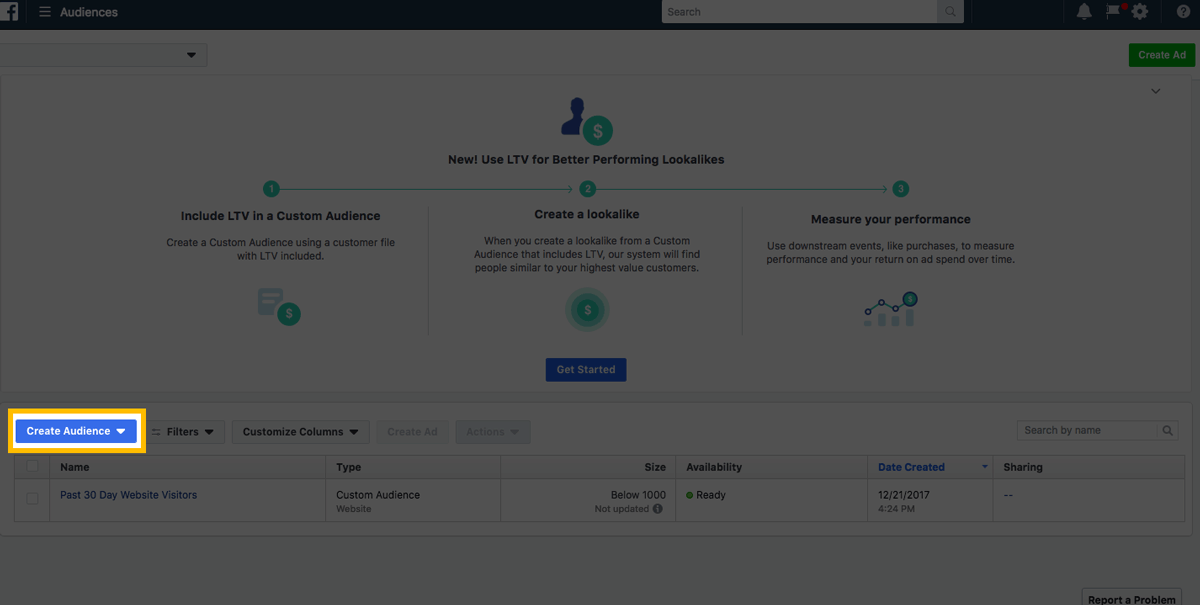Click the Get Started button
1200x605 pixels.
click(586, 369)
